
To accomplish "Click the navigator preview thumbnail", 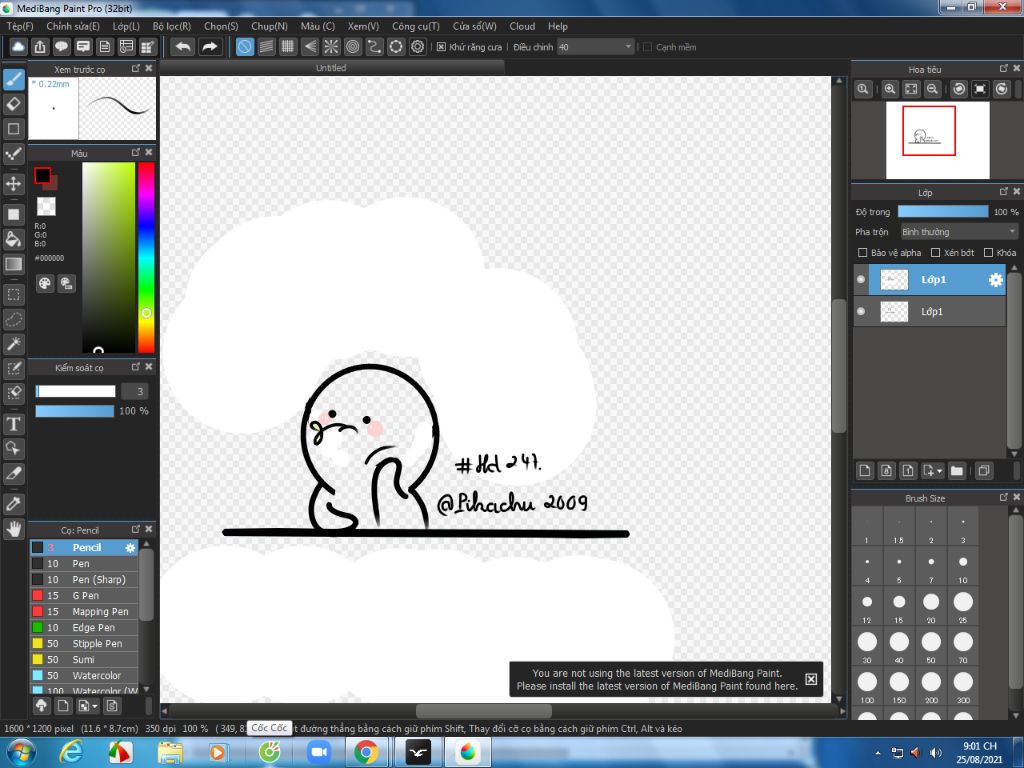I will 938,140.
